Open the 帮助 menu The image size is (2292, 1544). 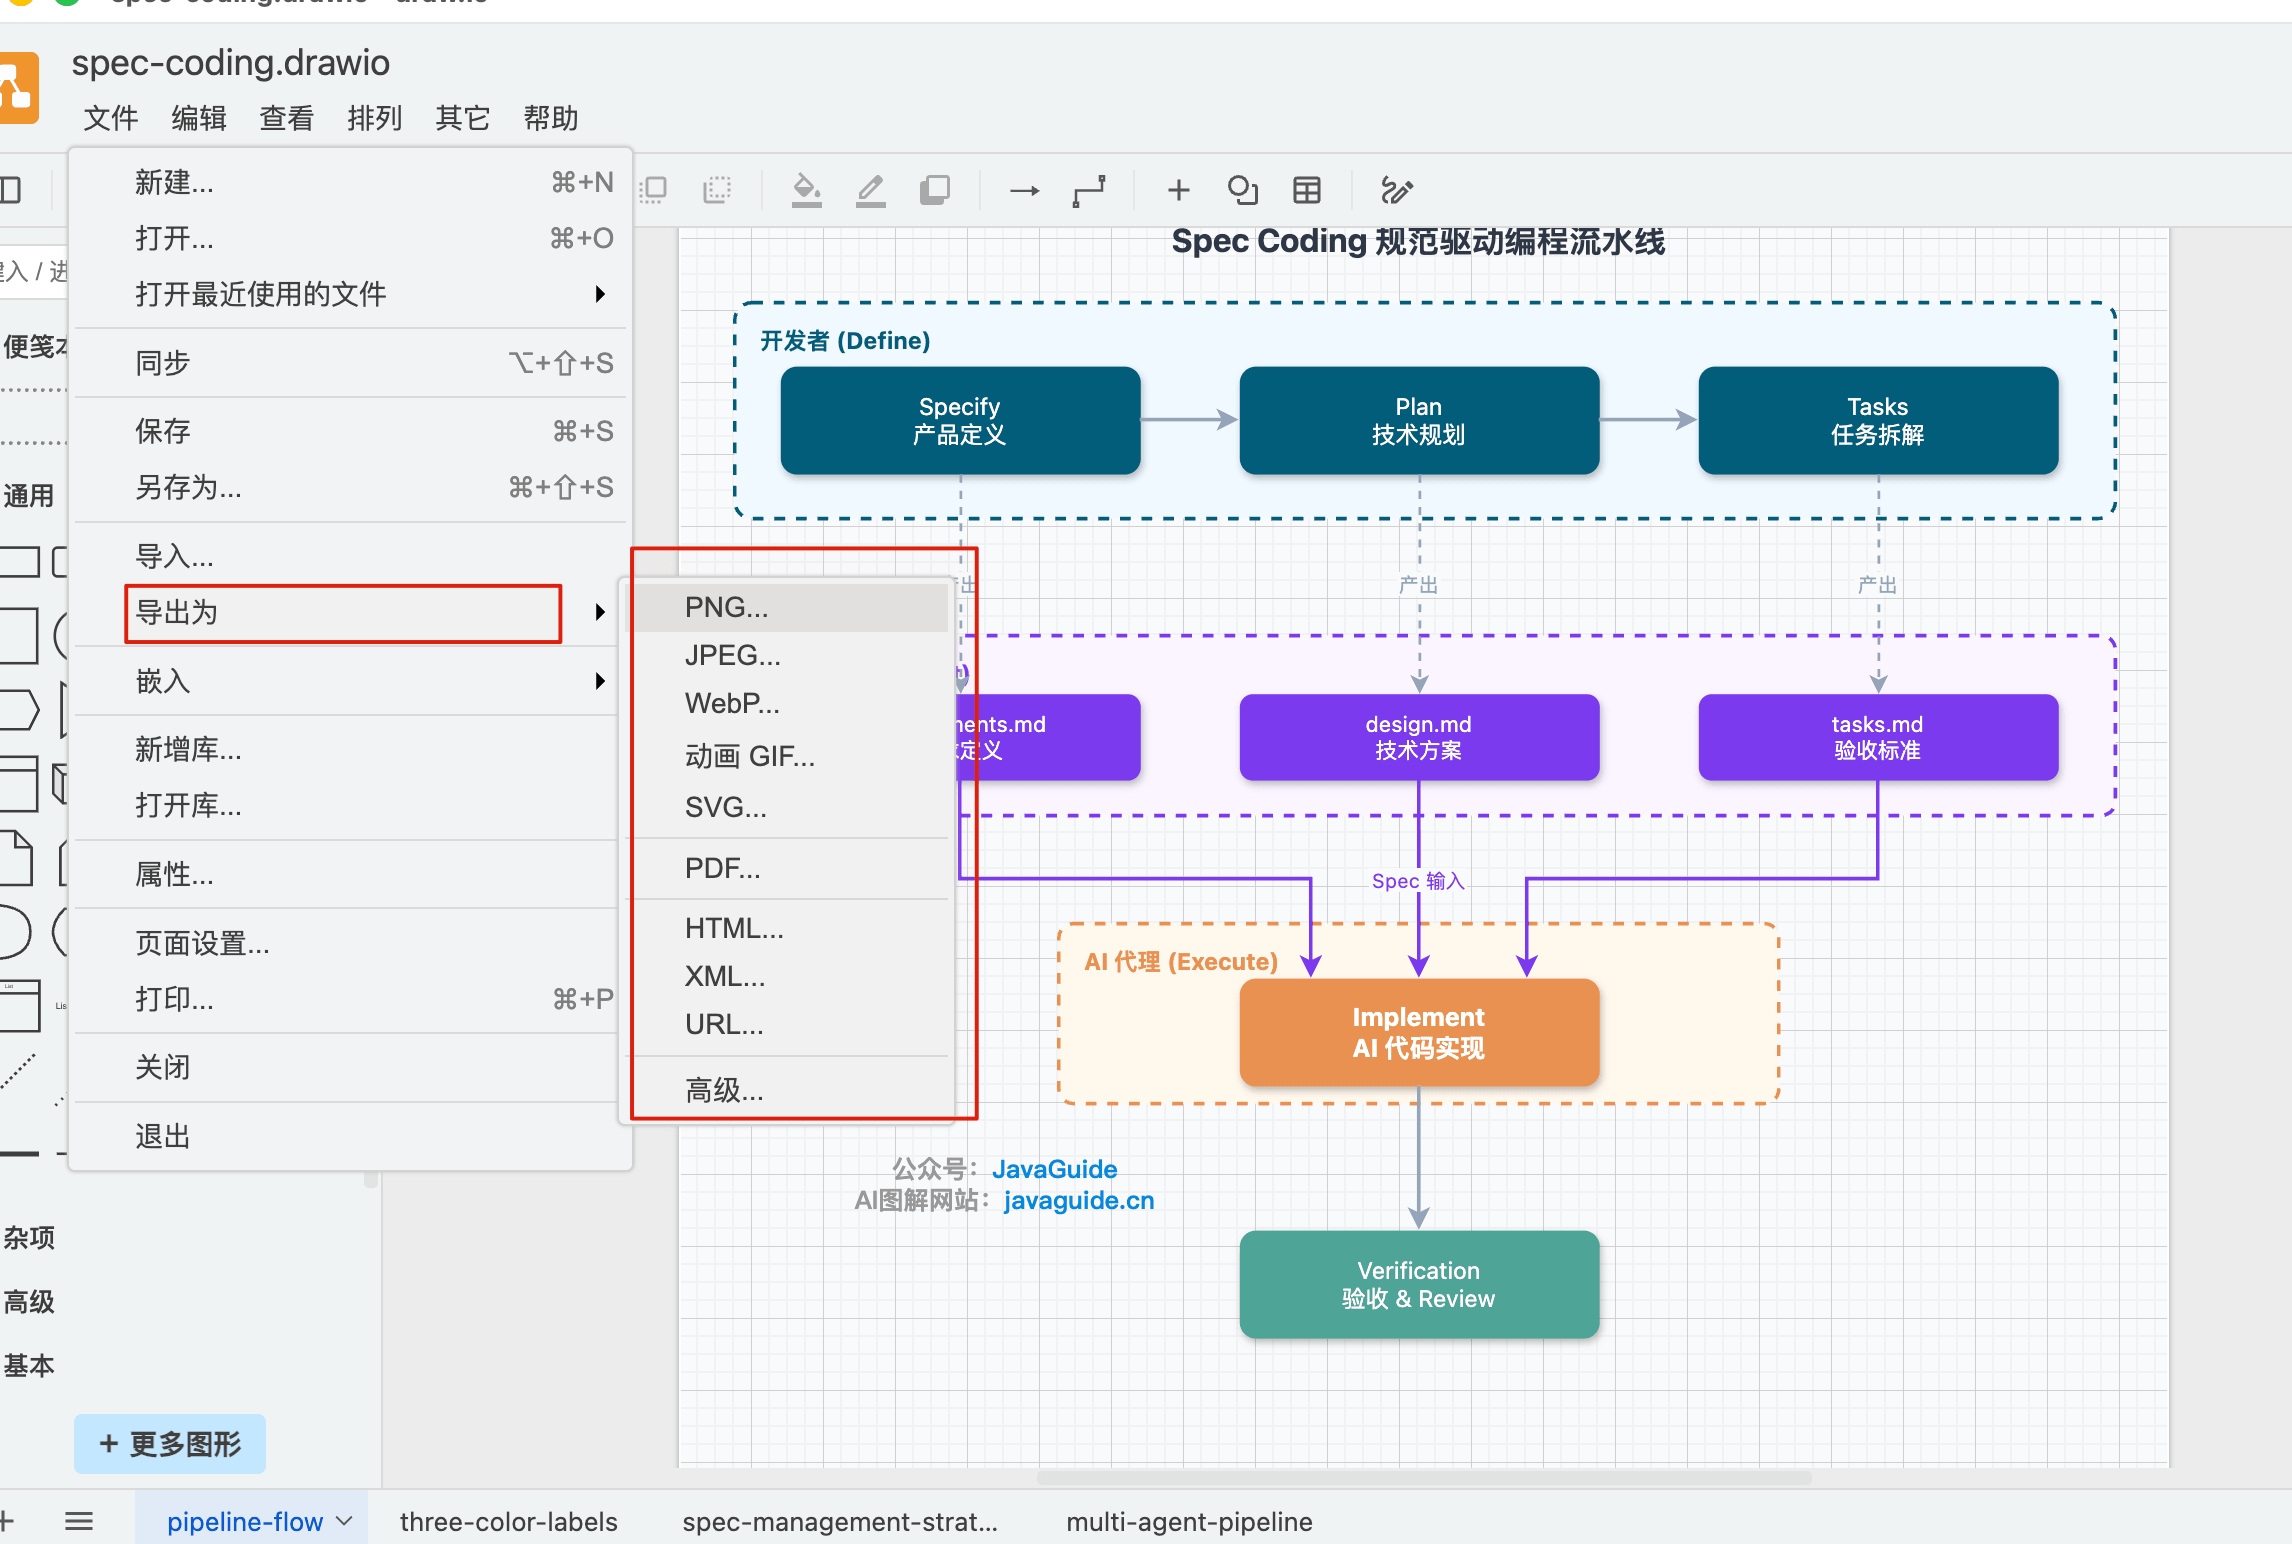(551, 118)
